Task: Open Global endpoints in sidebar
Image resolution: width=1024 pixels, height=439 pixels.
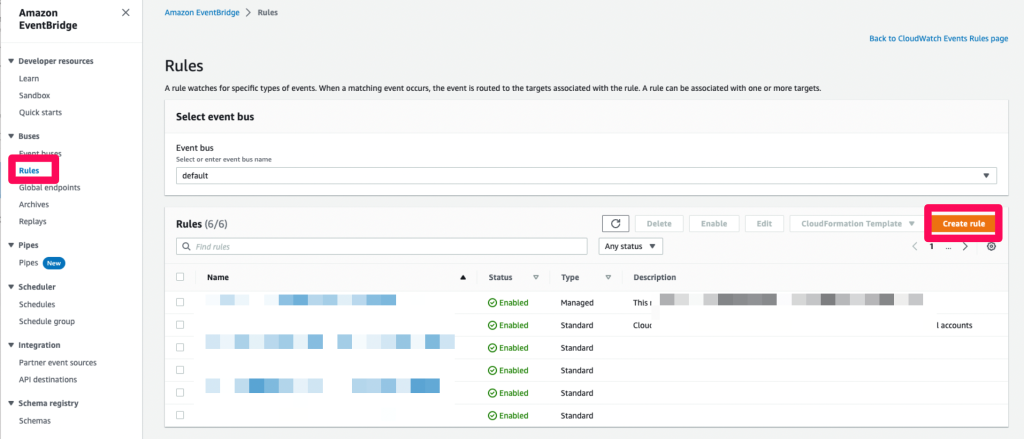Action: click(x=50, y=187)
